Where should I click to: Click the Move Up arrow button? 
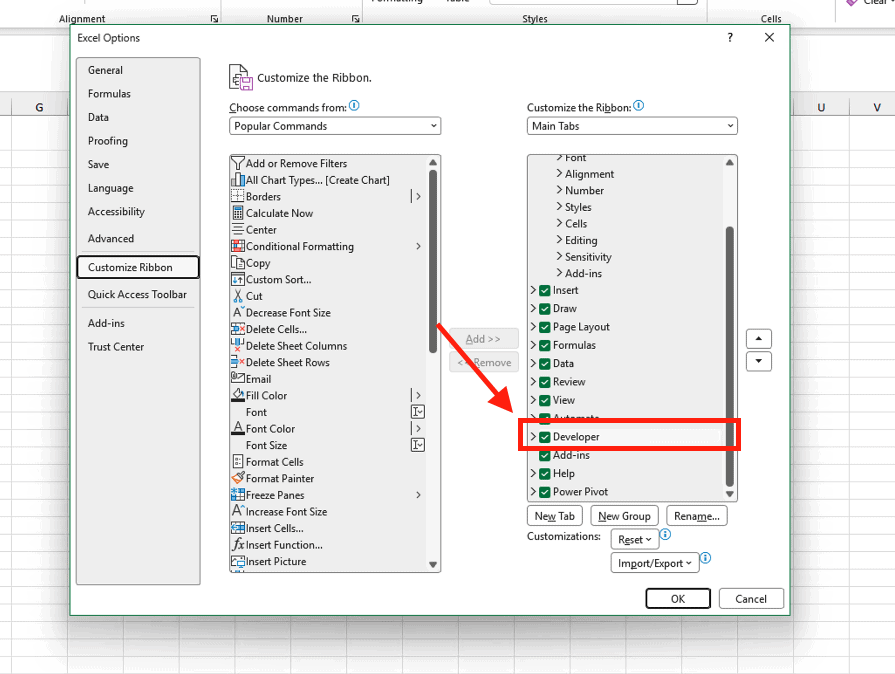(759, 339)
